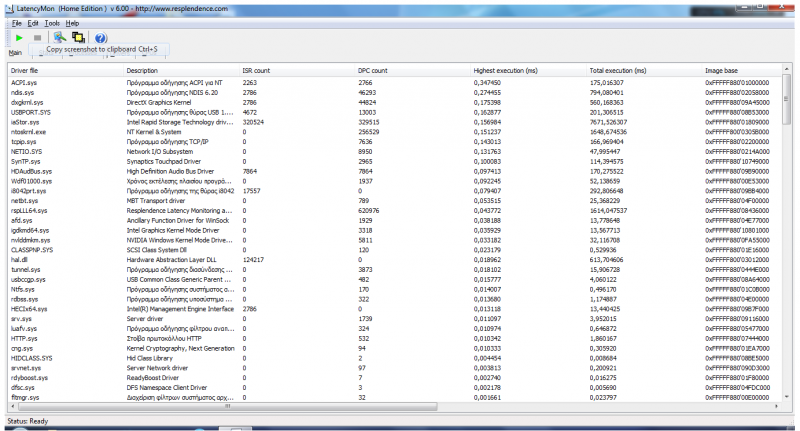
Task: Switch to the Main tab
Action: (x=15, y=53)
